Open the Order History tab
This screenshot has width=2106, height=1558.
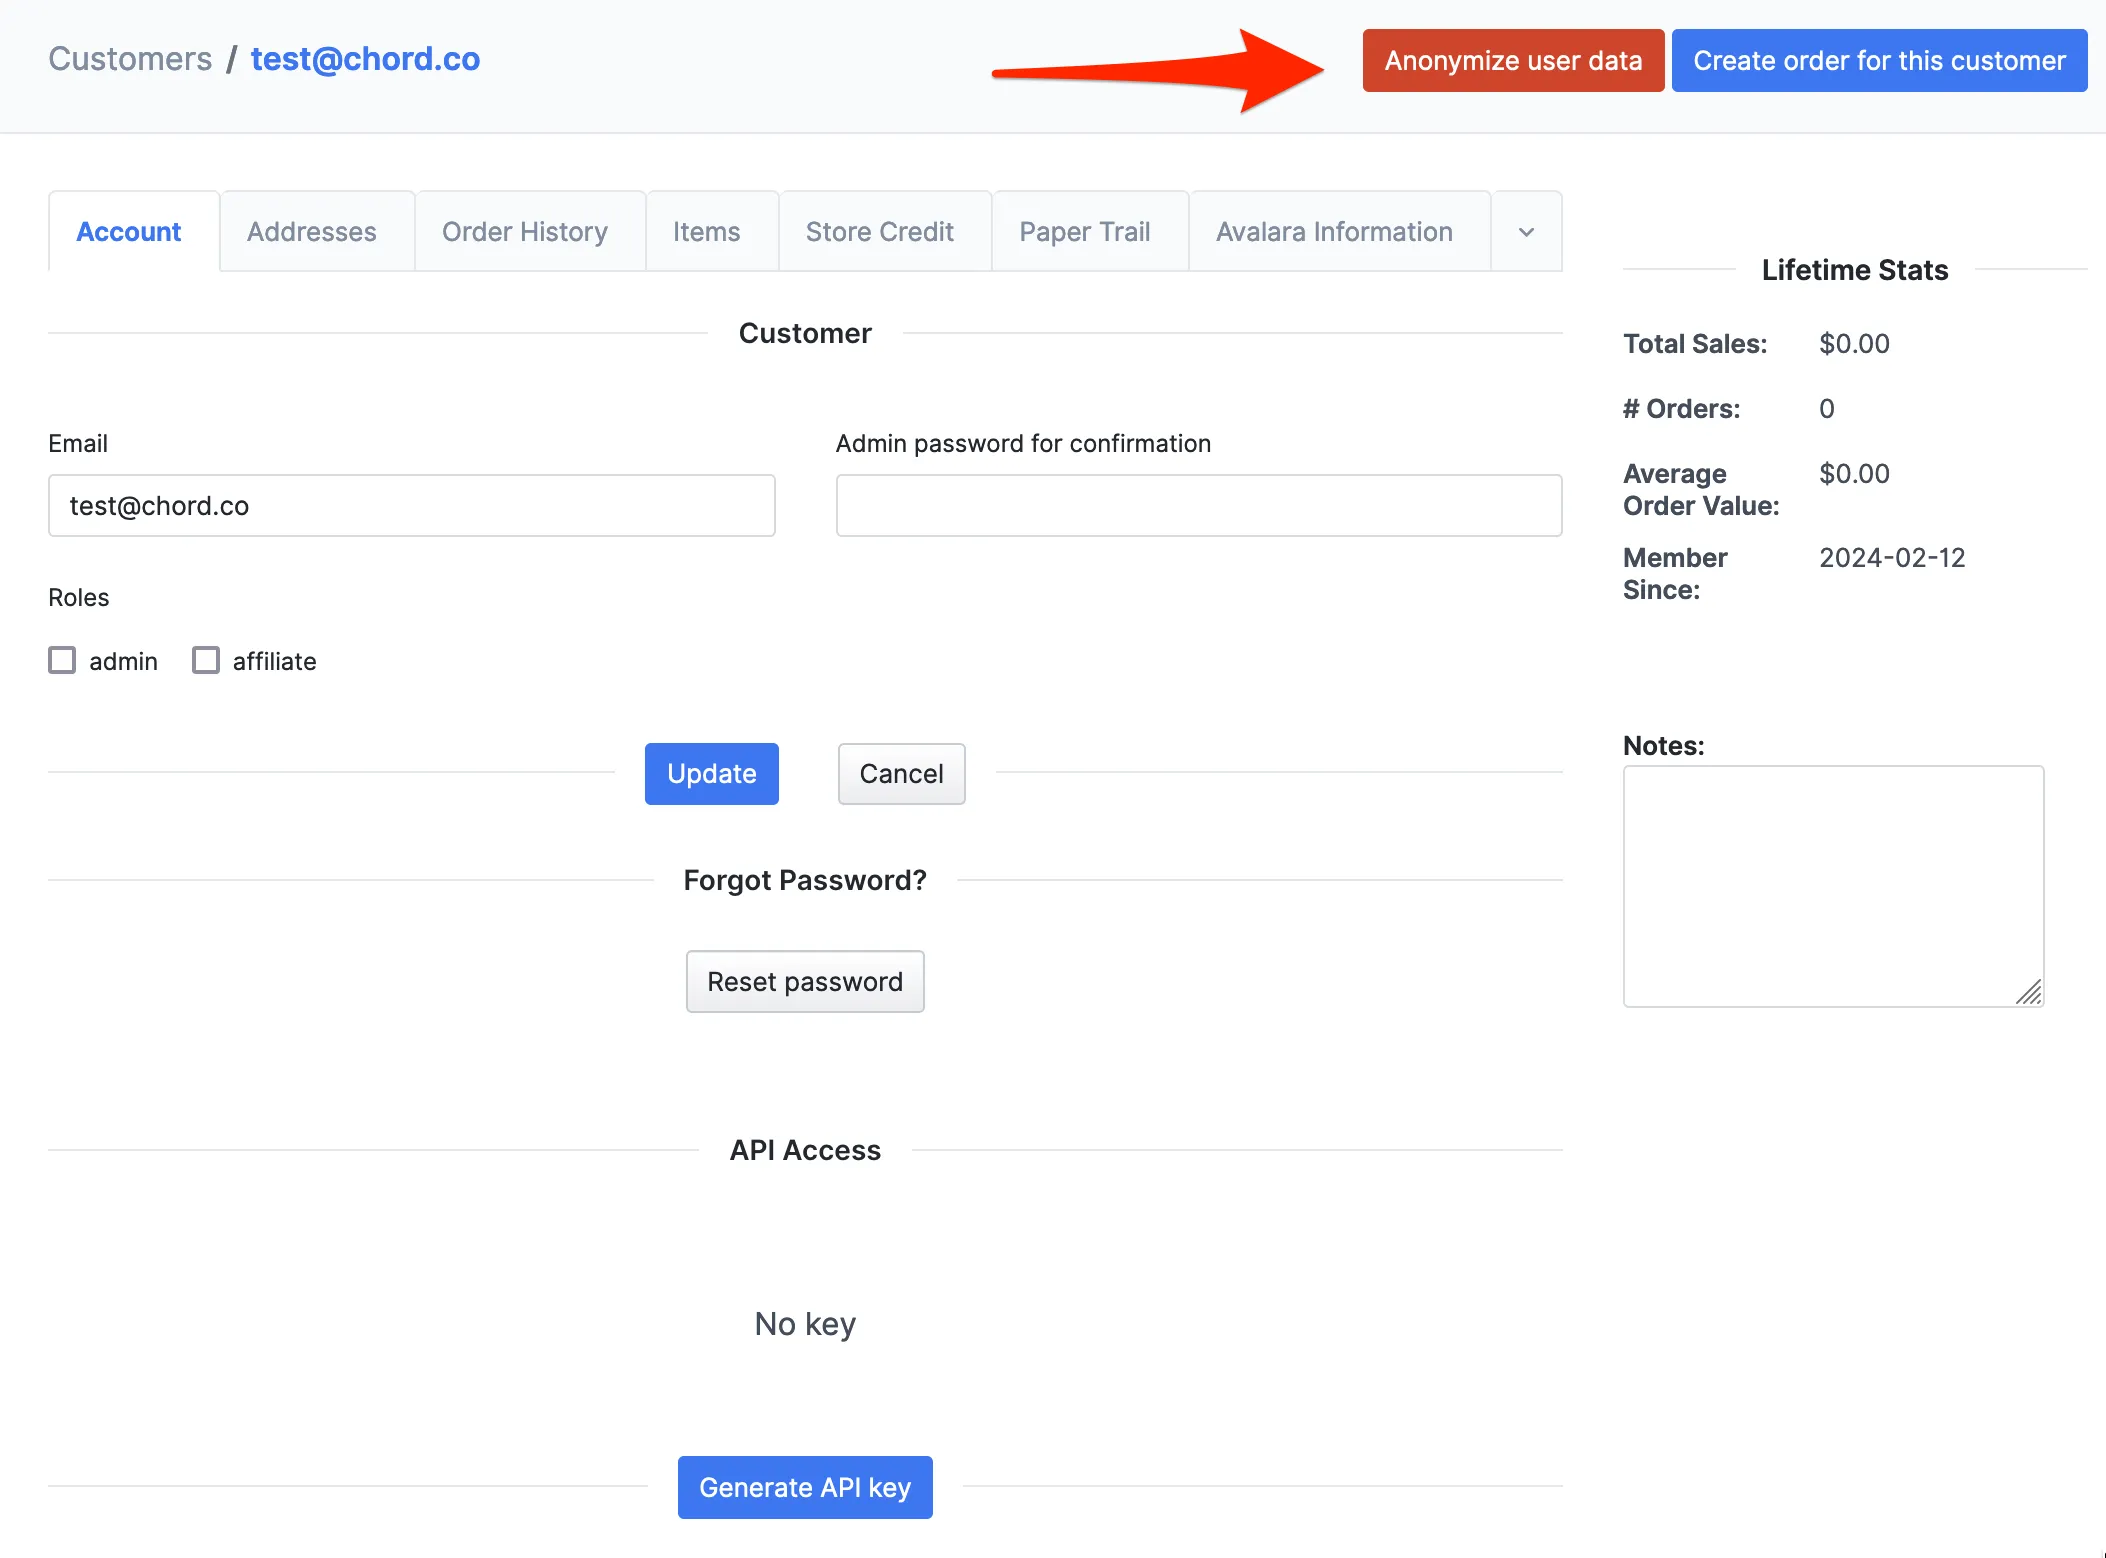point(525,232)
